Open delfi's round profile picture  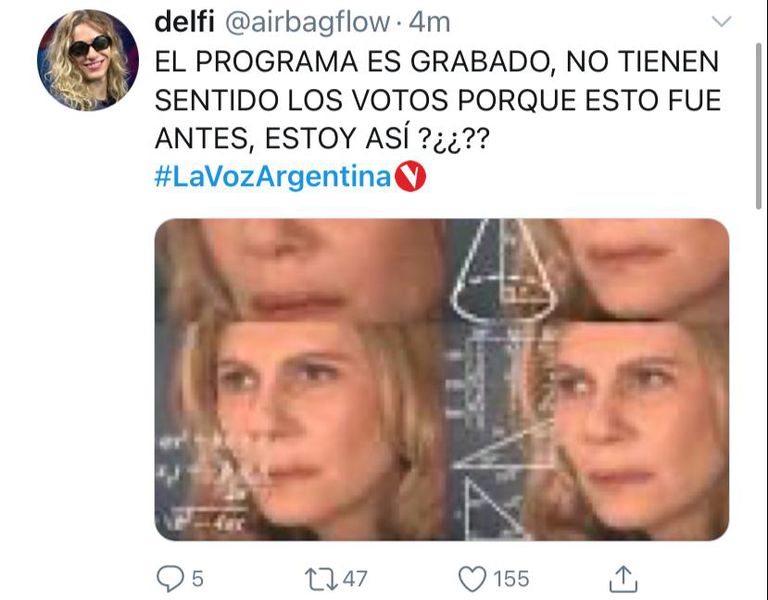[x=88, y=60]
